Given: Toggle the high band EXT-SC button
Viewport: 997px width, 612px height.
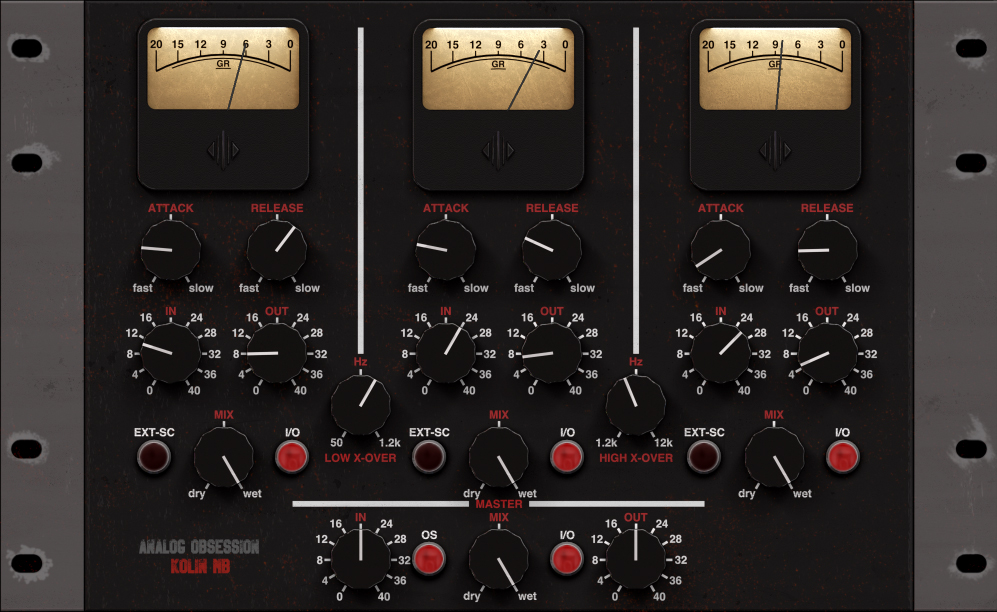Looking at the screenshot, I should 704,456.
